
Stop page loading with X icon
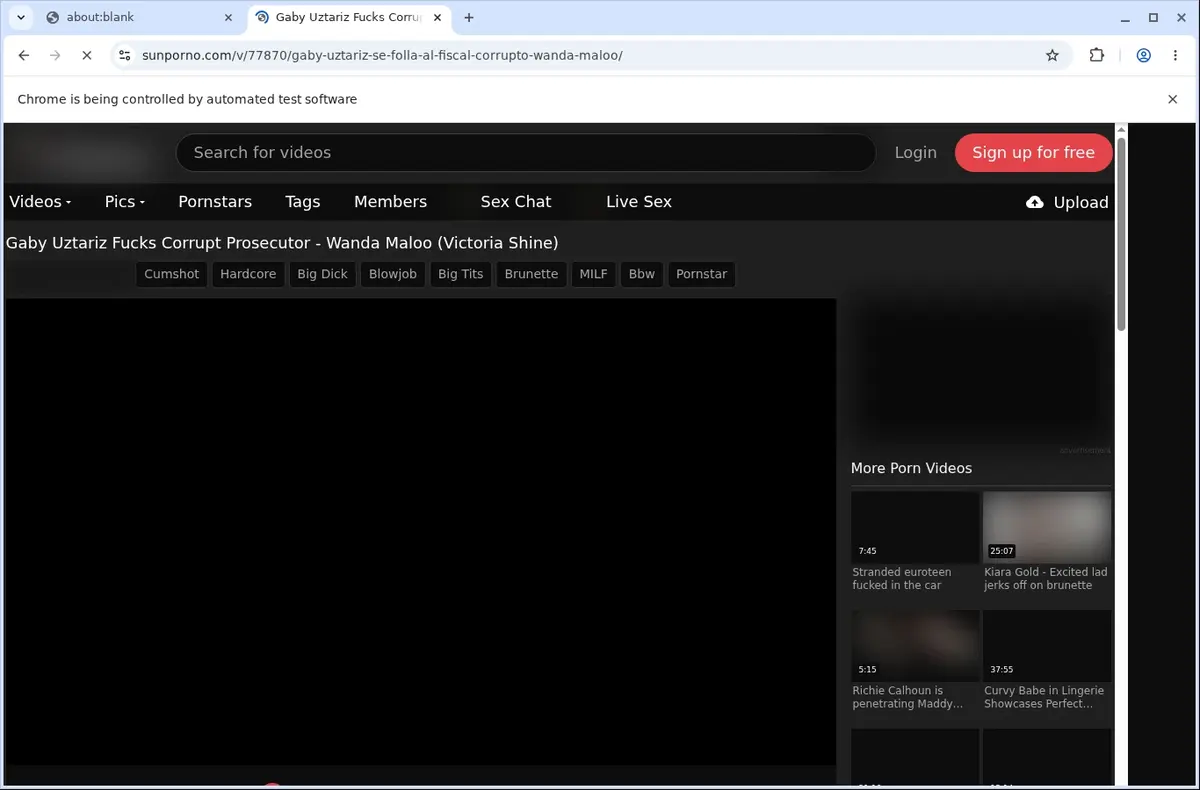(x=86, y=55)
